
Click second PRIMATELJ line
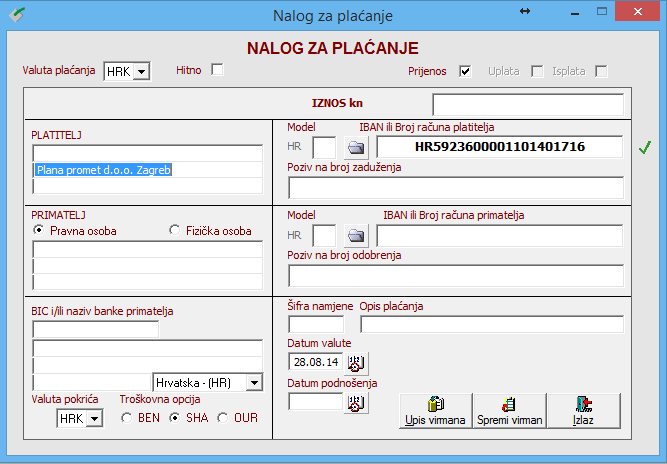pos(148,265)
